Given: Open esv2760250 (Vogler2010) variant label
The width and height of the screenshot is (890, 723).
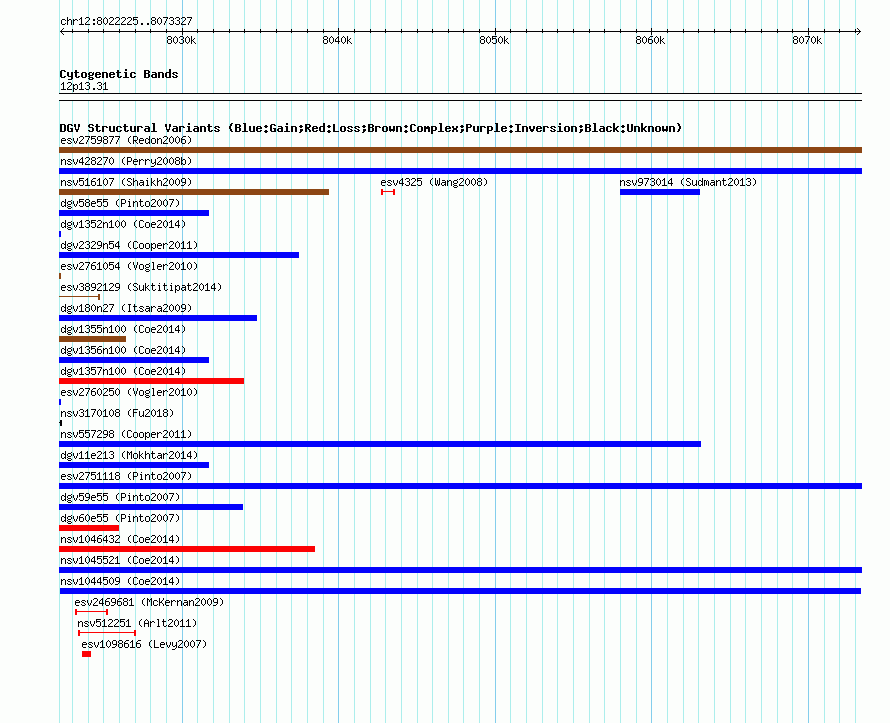Looking at the screenshot, I should coord(129,392).
